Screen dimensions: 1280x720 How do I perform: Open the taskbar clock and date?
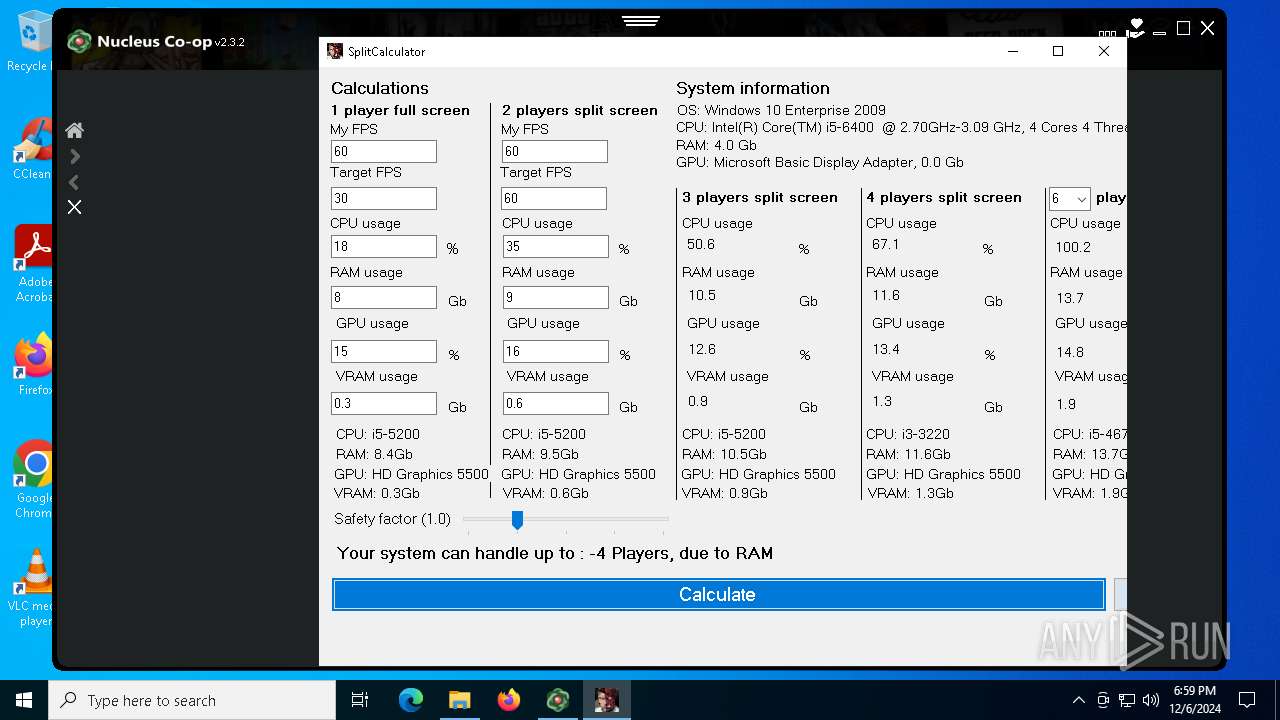1195,700
